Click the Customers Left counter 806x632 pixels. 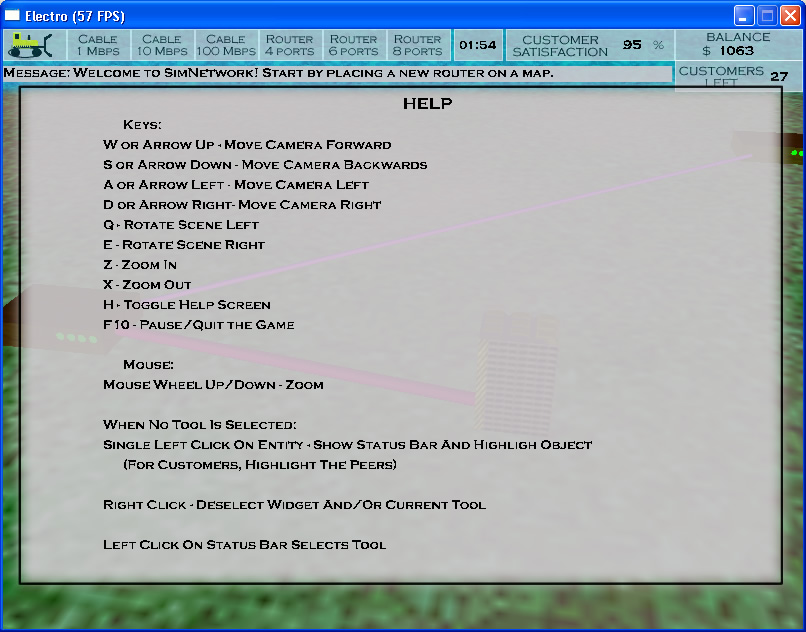[x=738, y=76]
